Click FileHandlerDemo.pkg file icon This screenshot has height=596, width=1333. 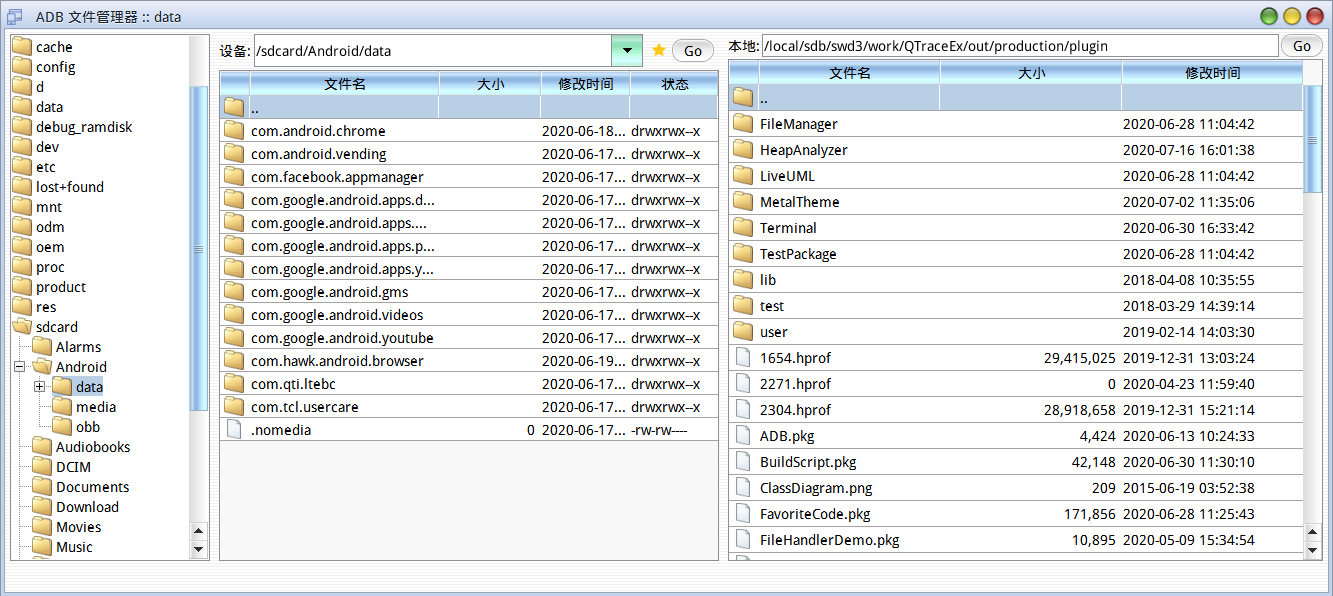[743, 540]
